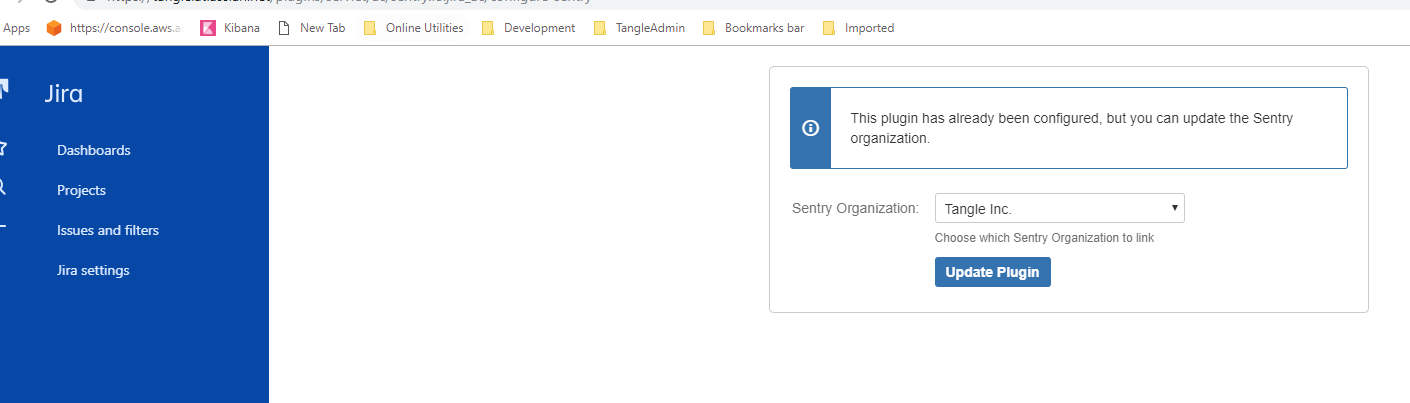Click the 'Choose which Sentry Organization to link' hint
This screenshot has width=1410, height=403.
(1044, 238)
